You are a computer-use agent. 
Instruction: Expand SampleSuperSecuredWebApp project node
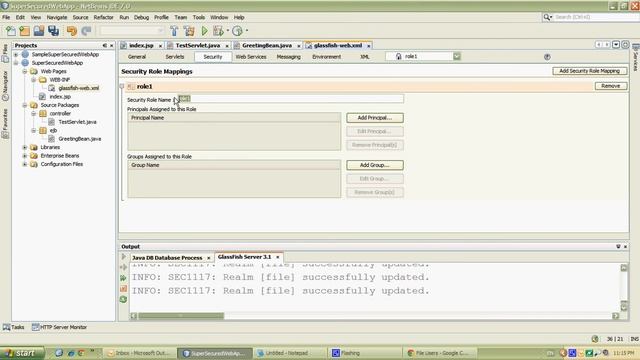click(16, 54)
